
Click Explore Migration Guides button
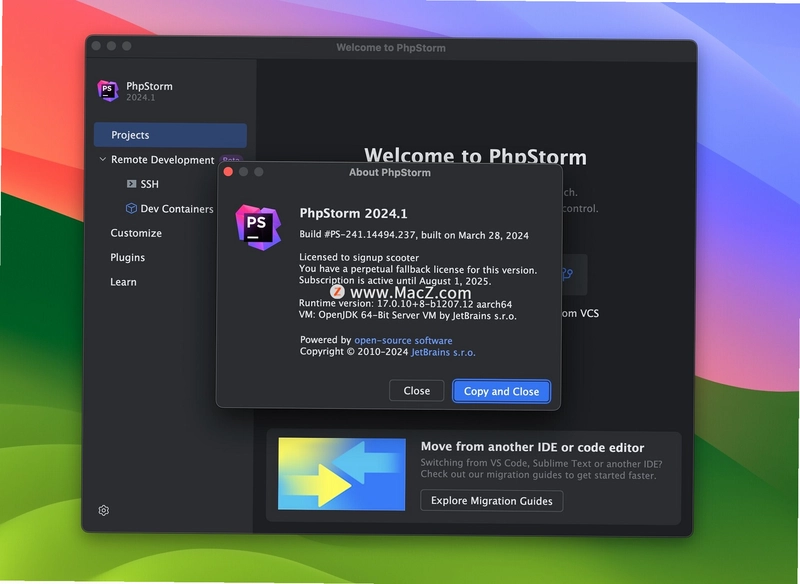[491, 501]
